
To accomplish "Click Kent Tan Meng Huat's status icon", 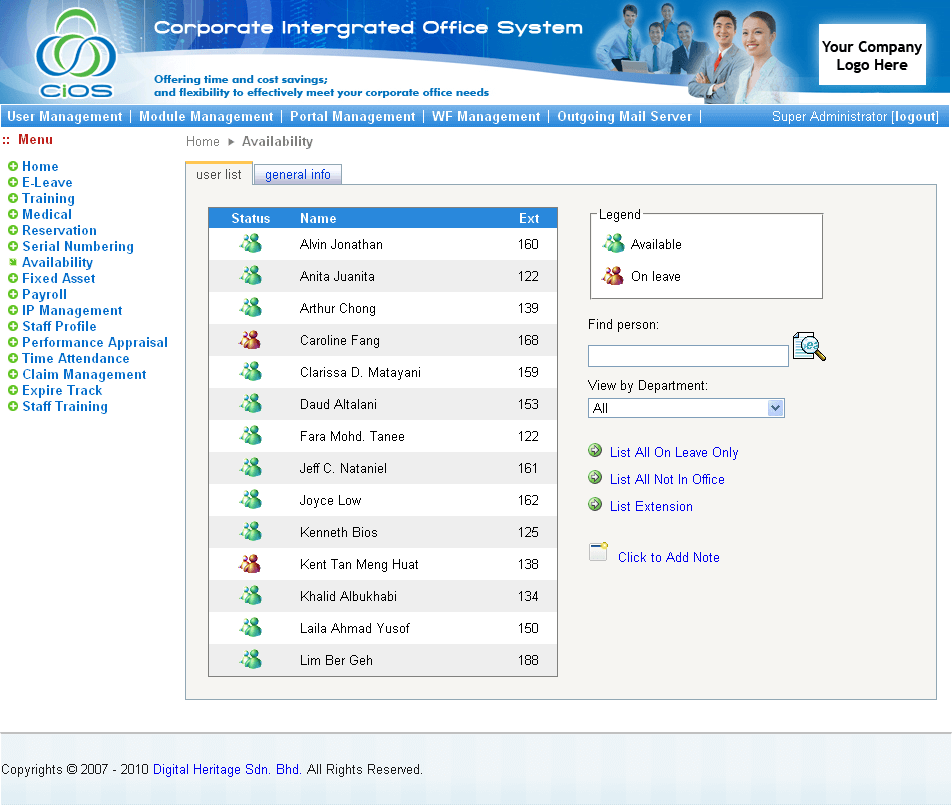I will tap(250, 564).
